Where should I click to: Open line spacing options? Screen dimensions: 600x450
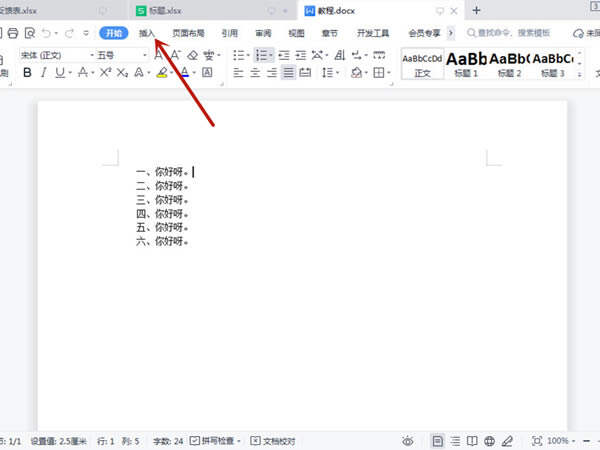[x=327, y=72]
